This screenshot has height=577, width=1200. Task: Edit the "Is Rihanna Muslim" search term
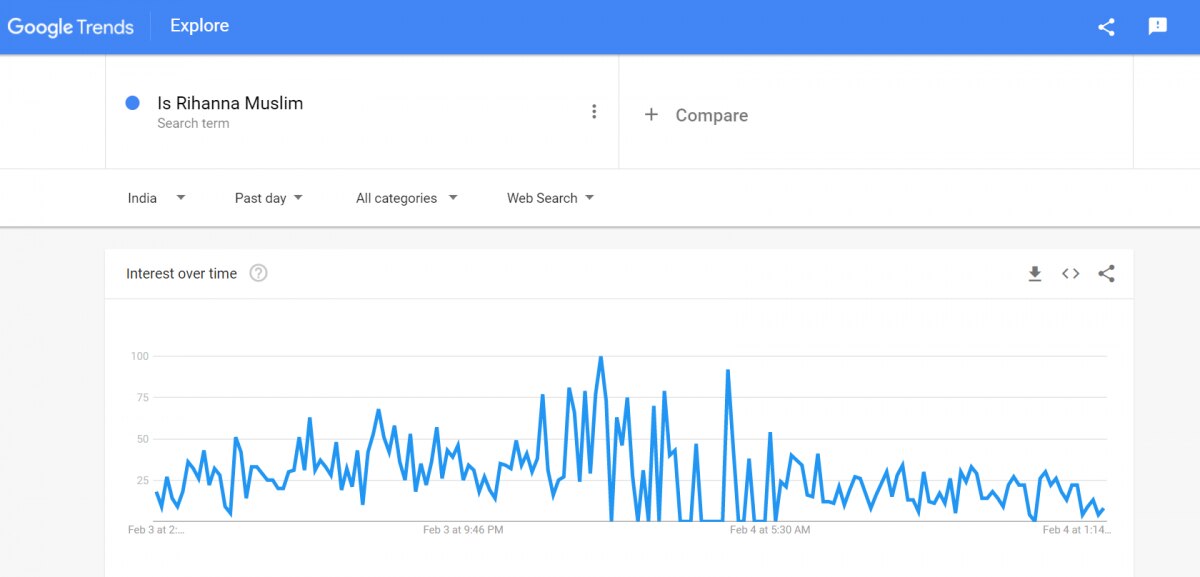(x=230, y=103)
